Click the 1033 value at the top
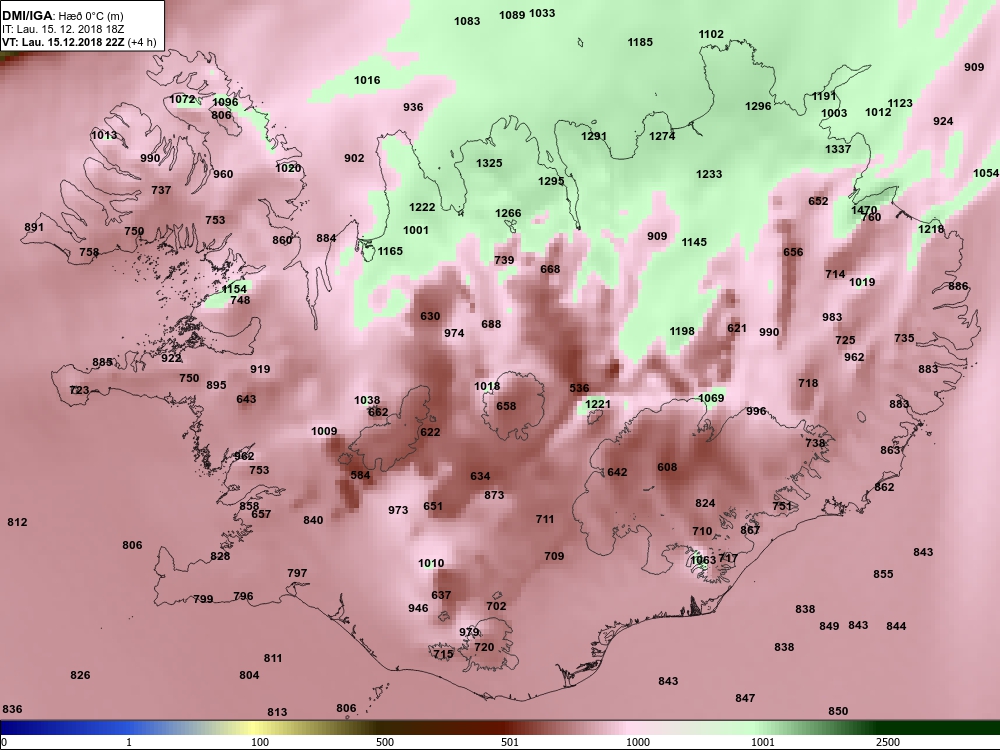Viewport: 1000px width, 750px height. click(x=542, y=13)
